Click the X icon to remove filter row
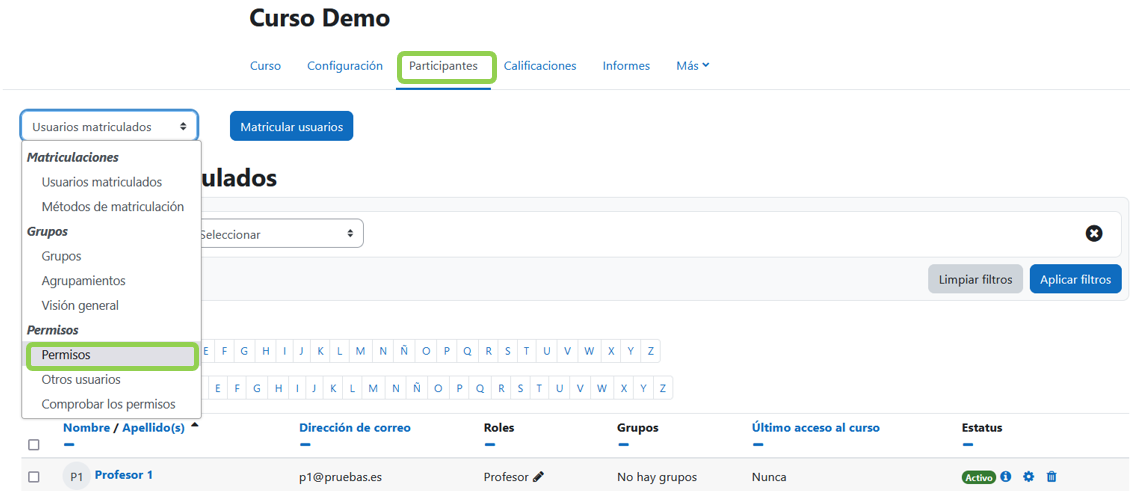 click(x=1094, y=233)
